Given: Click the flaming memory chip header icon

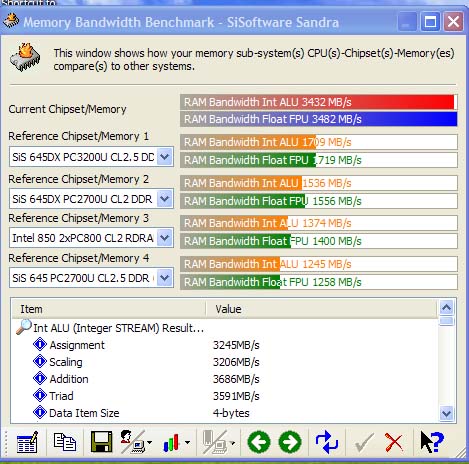Looking at the screenshot, I should [x=25, y=57].
